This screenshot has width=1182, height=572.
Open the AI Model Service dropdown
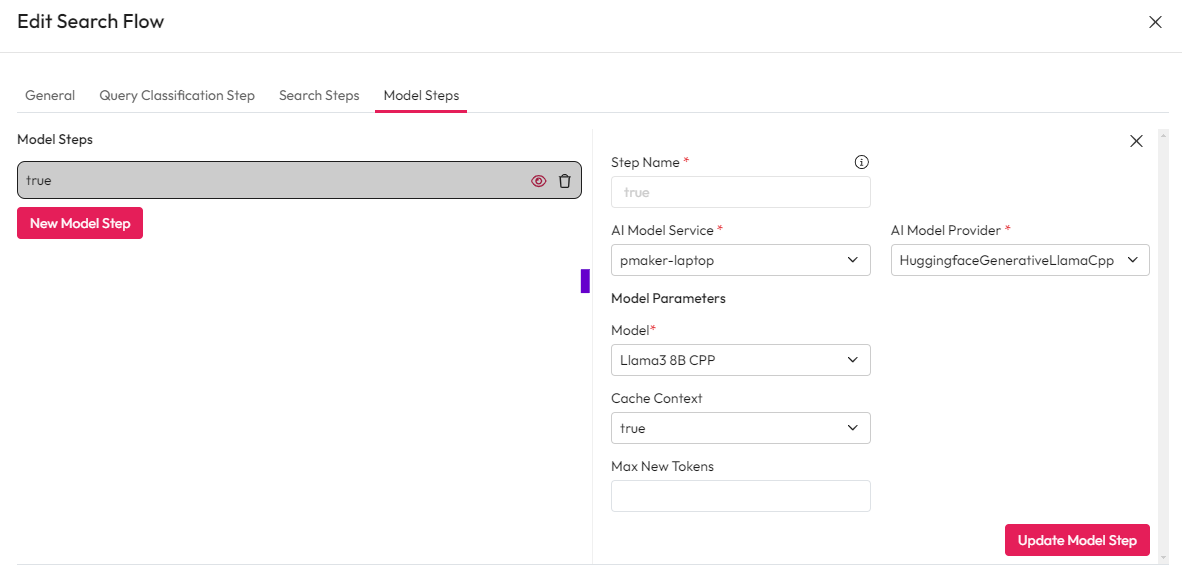pos(740,260)
